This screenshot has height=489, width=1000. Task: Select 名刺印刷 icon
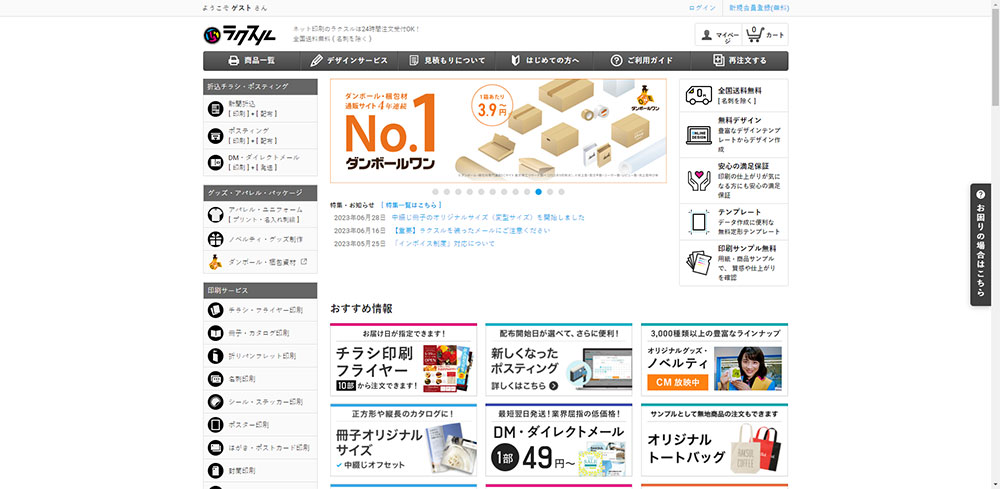coord(216,379)
